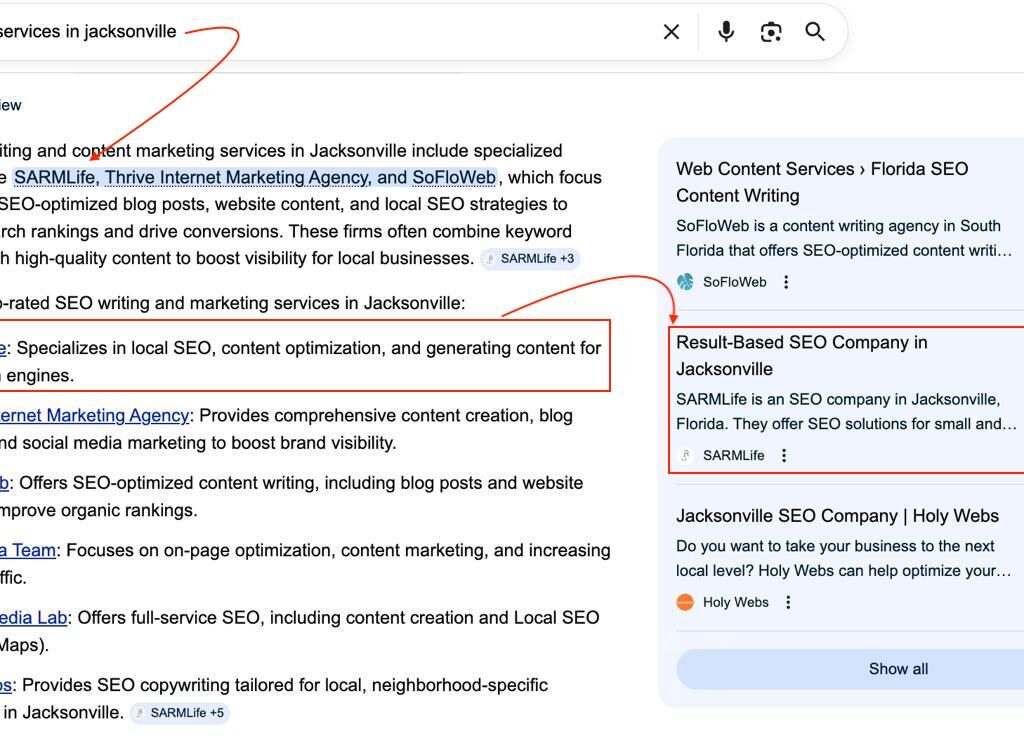This screenshot has height=739, width=1024.
Task: Expand the SARMLife +5 citations chip
Action: (x=180, y=713)
